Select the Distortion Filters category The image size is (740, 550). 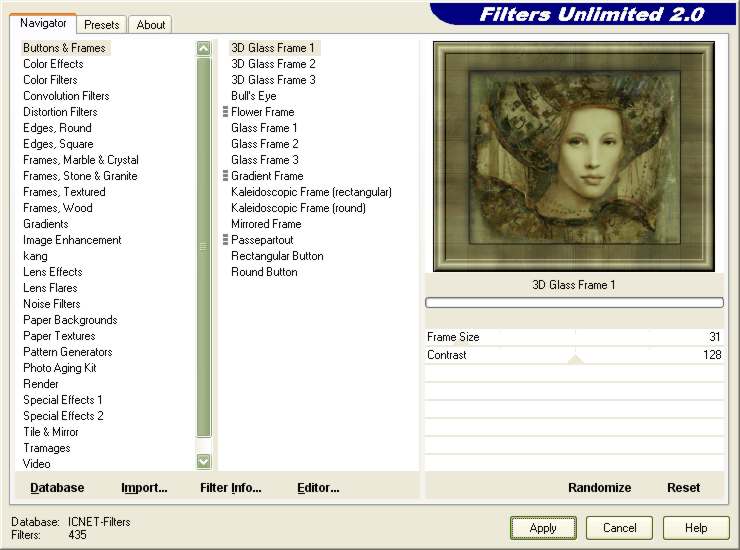60,112
